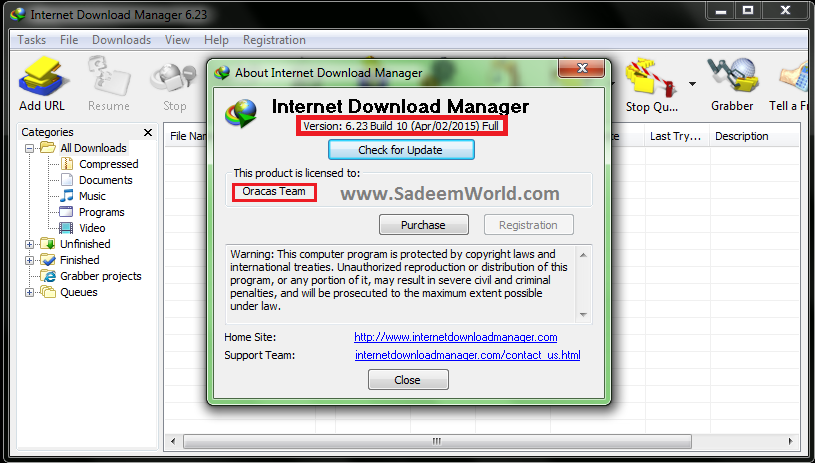Open the Stop Queue dropdown arrow
Image resolution: width=815 pixels, height=463 pixels.
click(692, 84)
